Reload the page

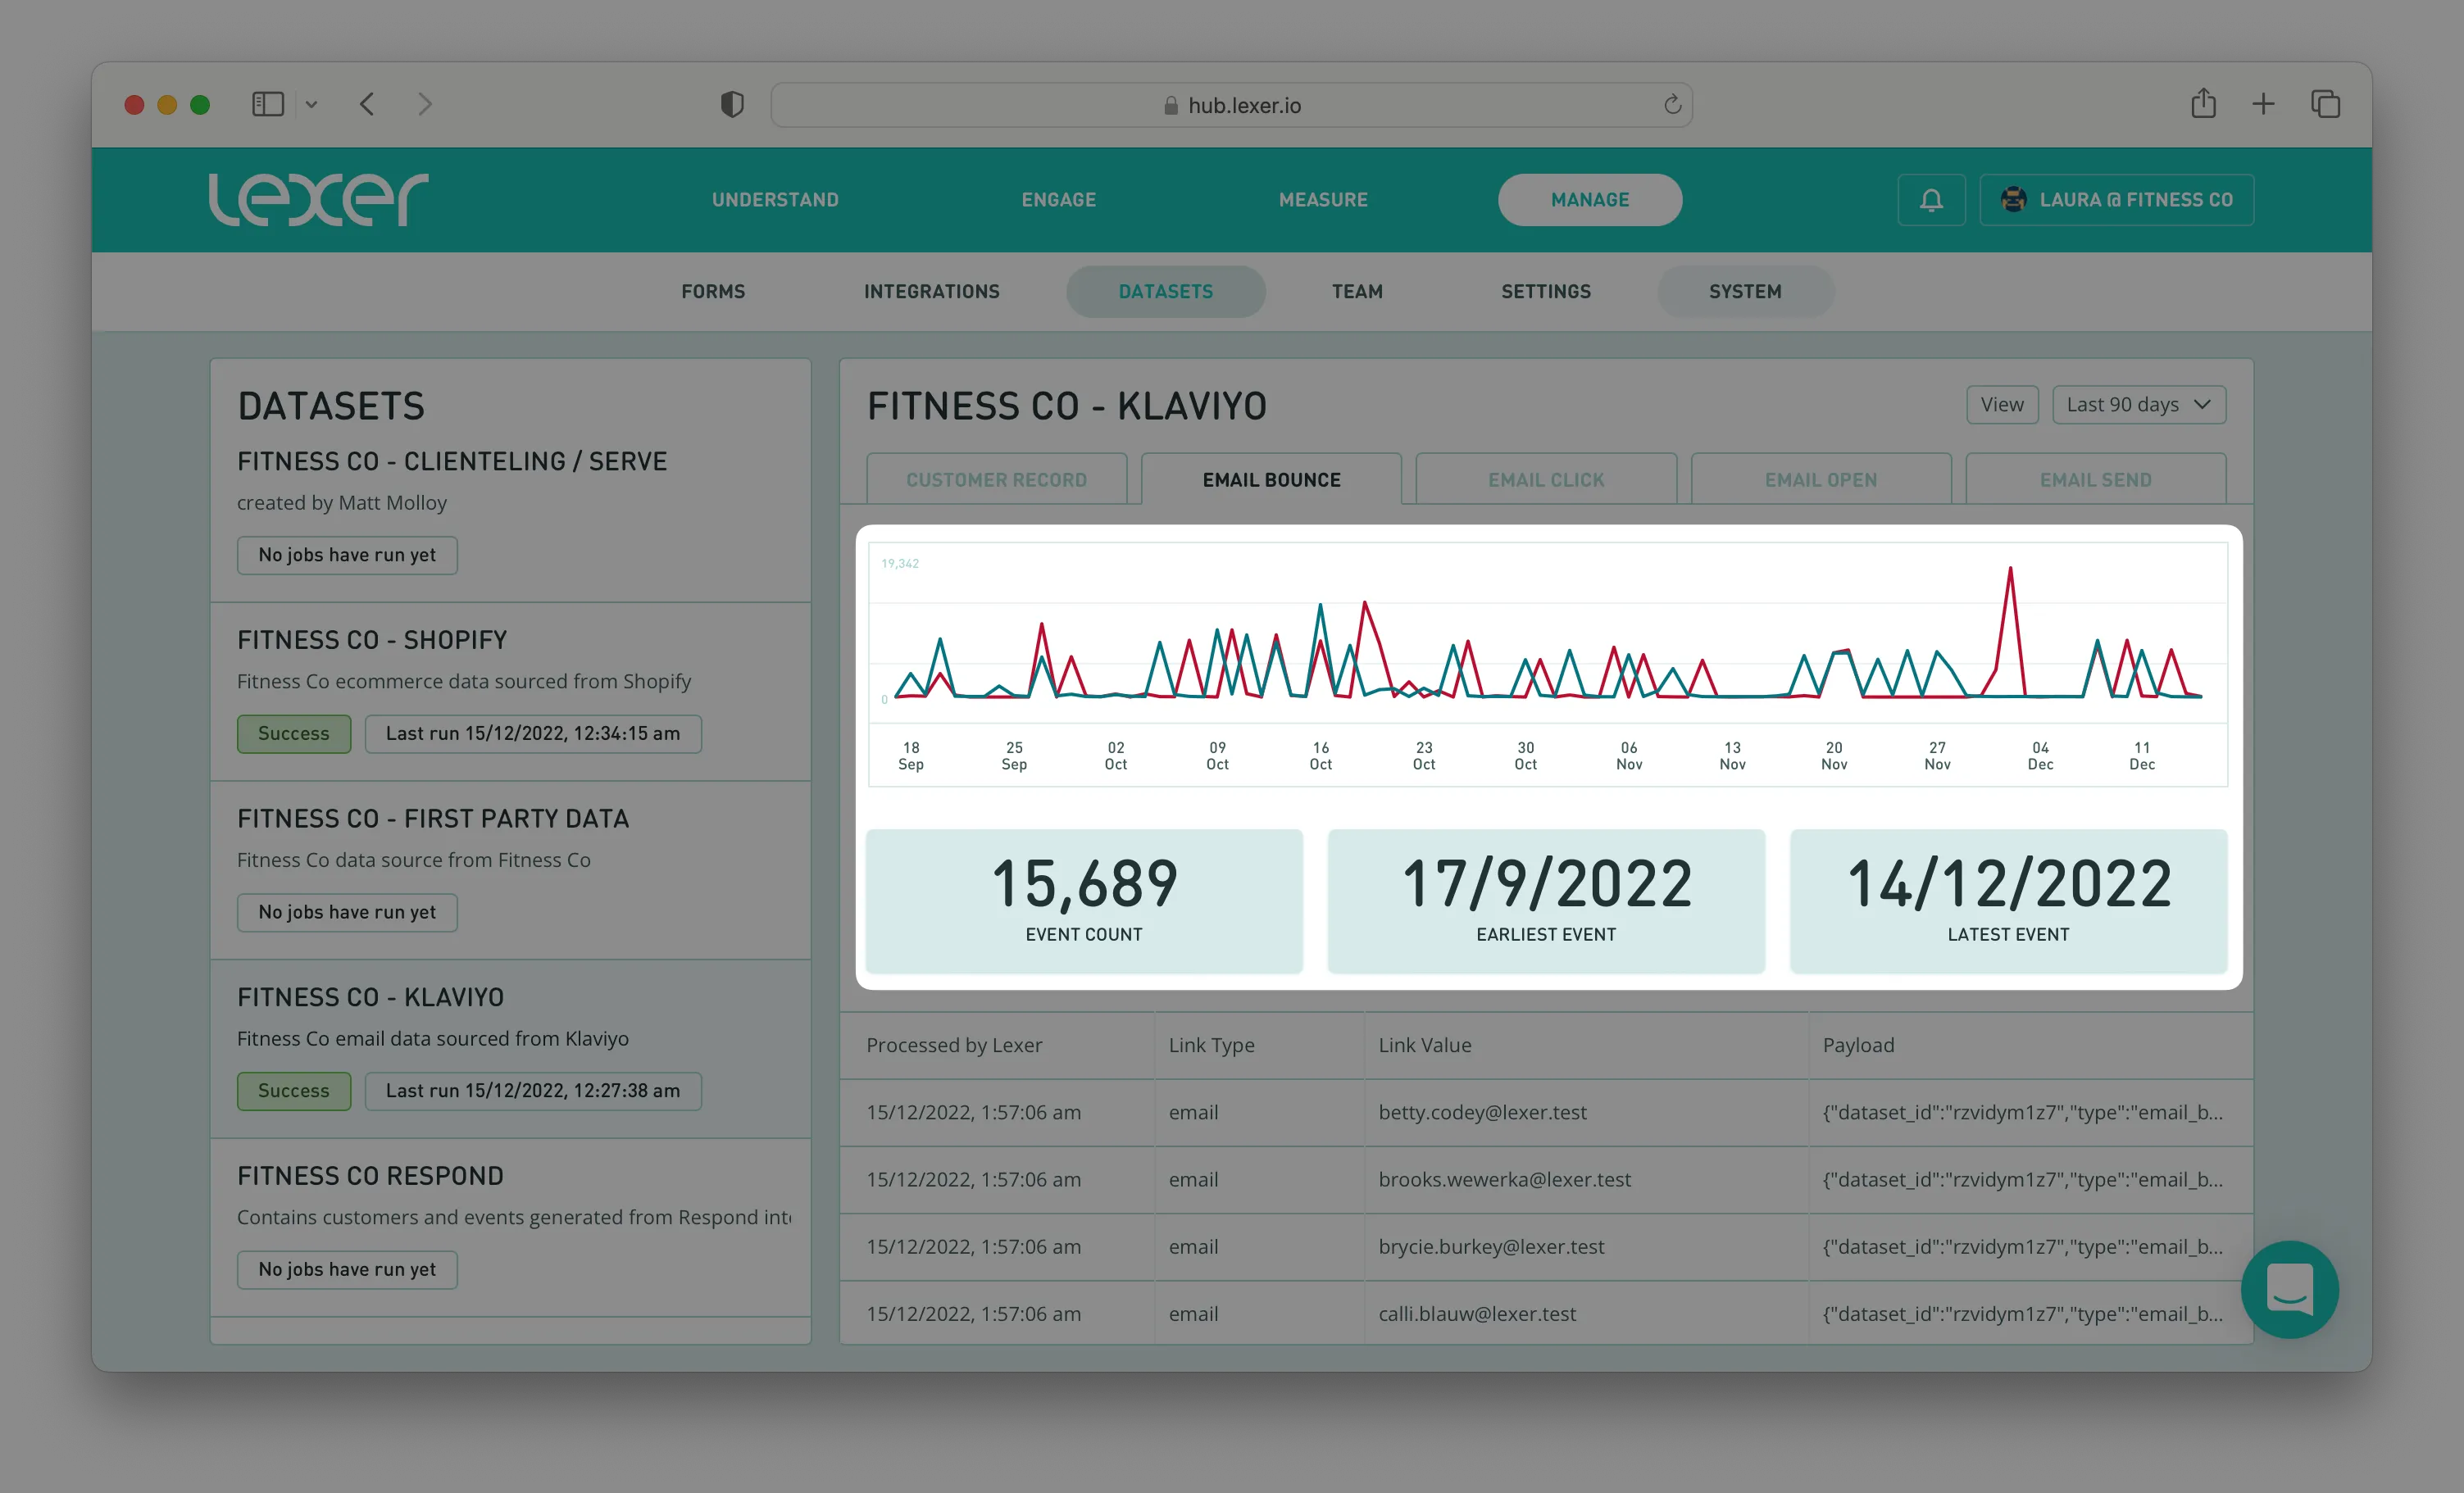click(x=1672, y=105)
